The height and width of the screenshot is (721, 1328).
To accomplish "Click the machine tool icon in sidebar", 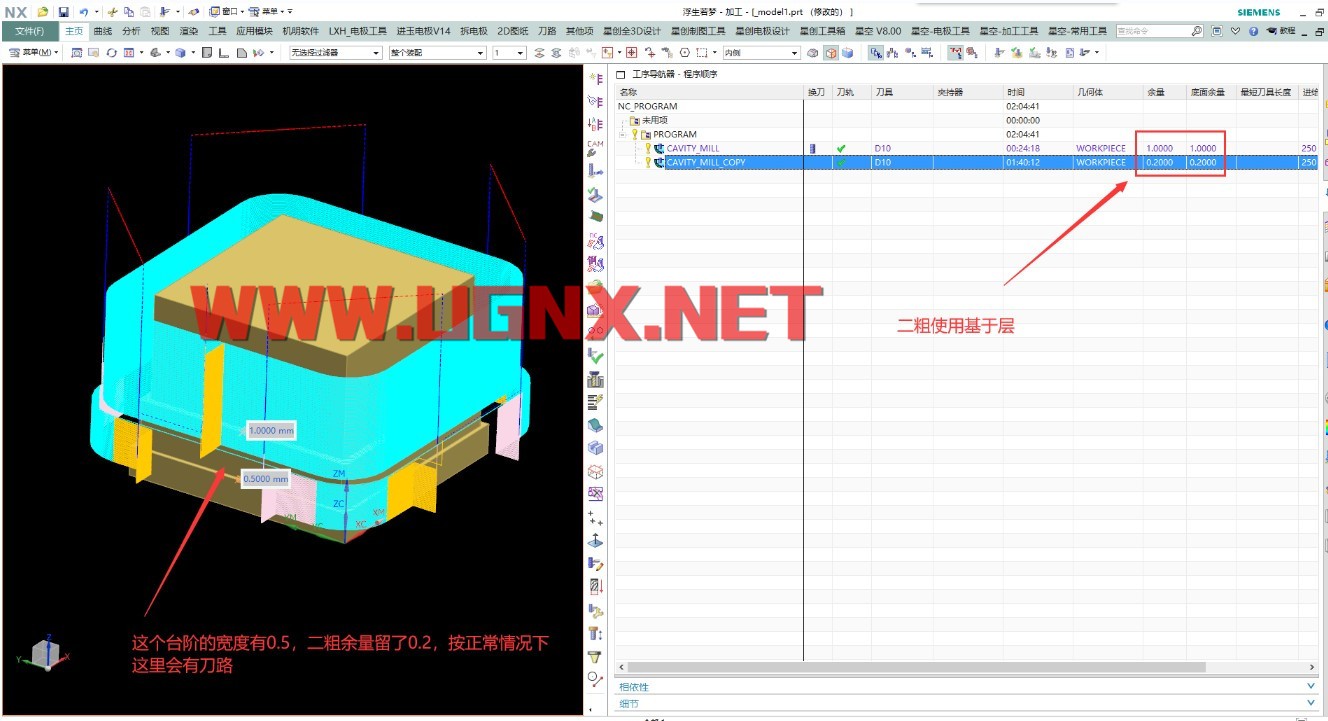I will click(596, 380).
